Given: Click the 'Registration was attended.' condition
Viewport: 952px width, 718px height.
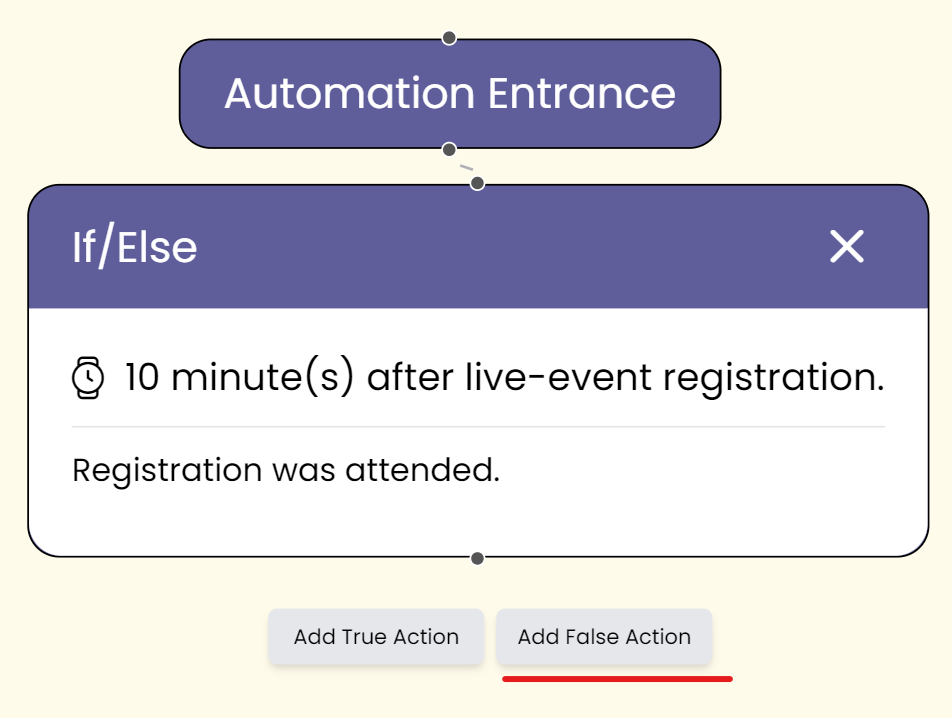Looking at the screenshot, I should [x=286, y=469].
